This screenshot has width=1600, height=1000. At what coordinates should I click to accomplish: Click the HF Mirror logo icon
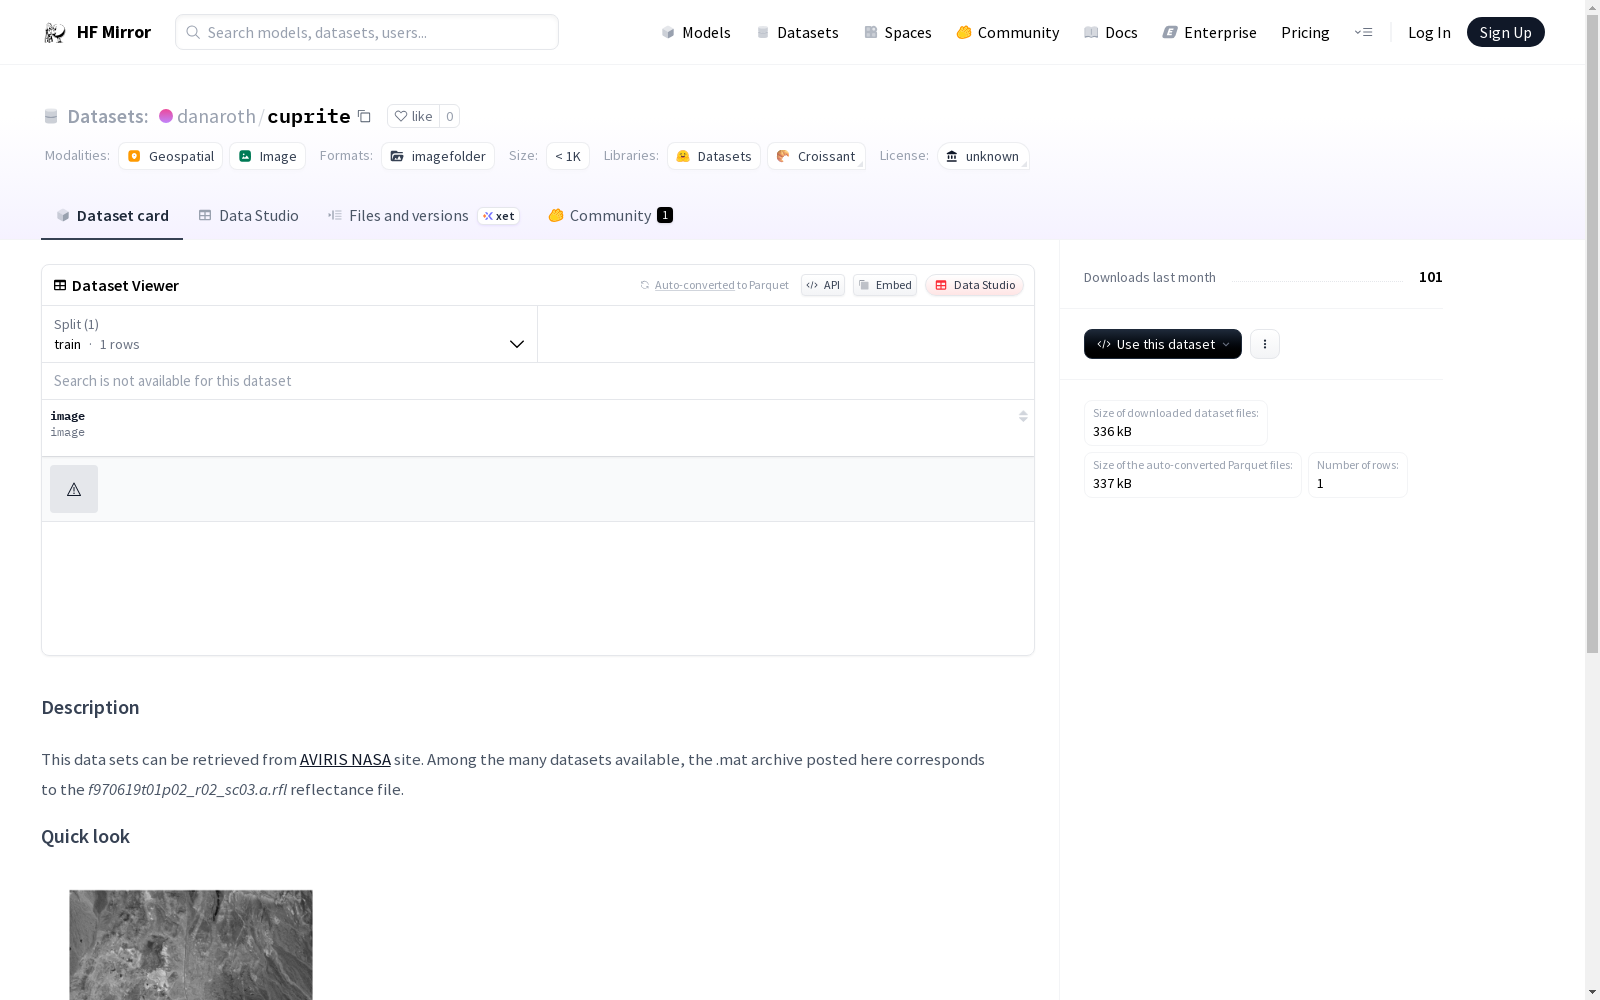55,33
